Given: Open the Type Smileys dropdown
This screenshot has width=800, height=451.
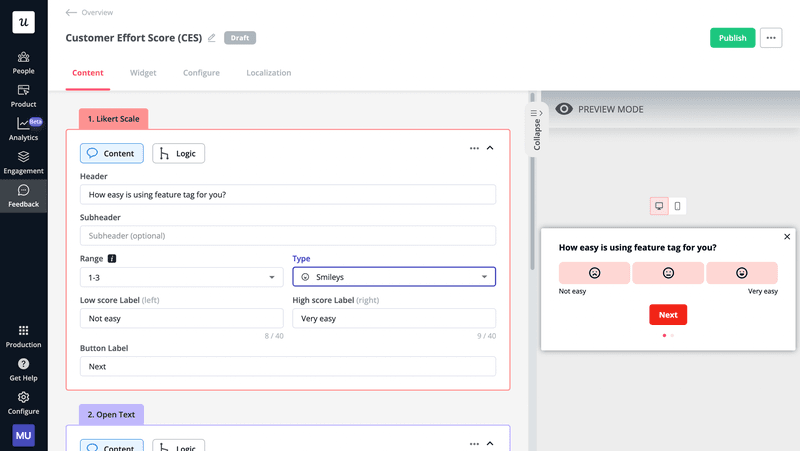Looking at the screenshot, I should point(394,277).
